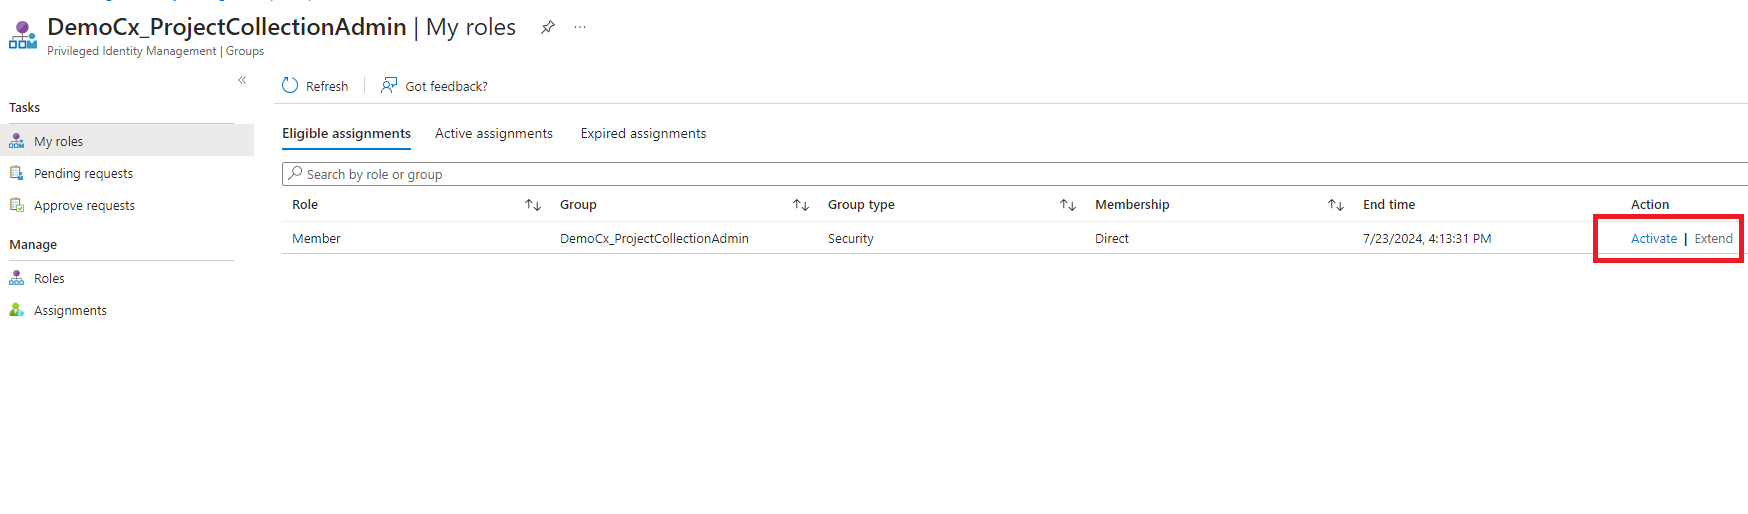Click Extend for the Member role
This screenshot has width=1748, height=514.
tap(1713, 239)
